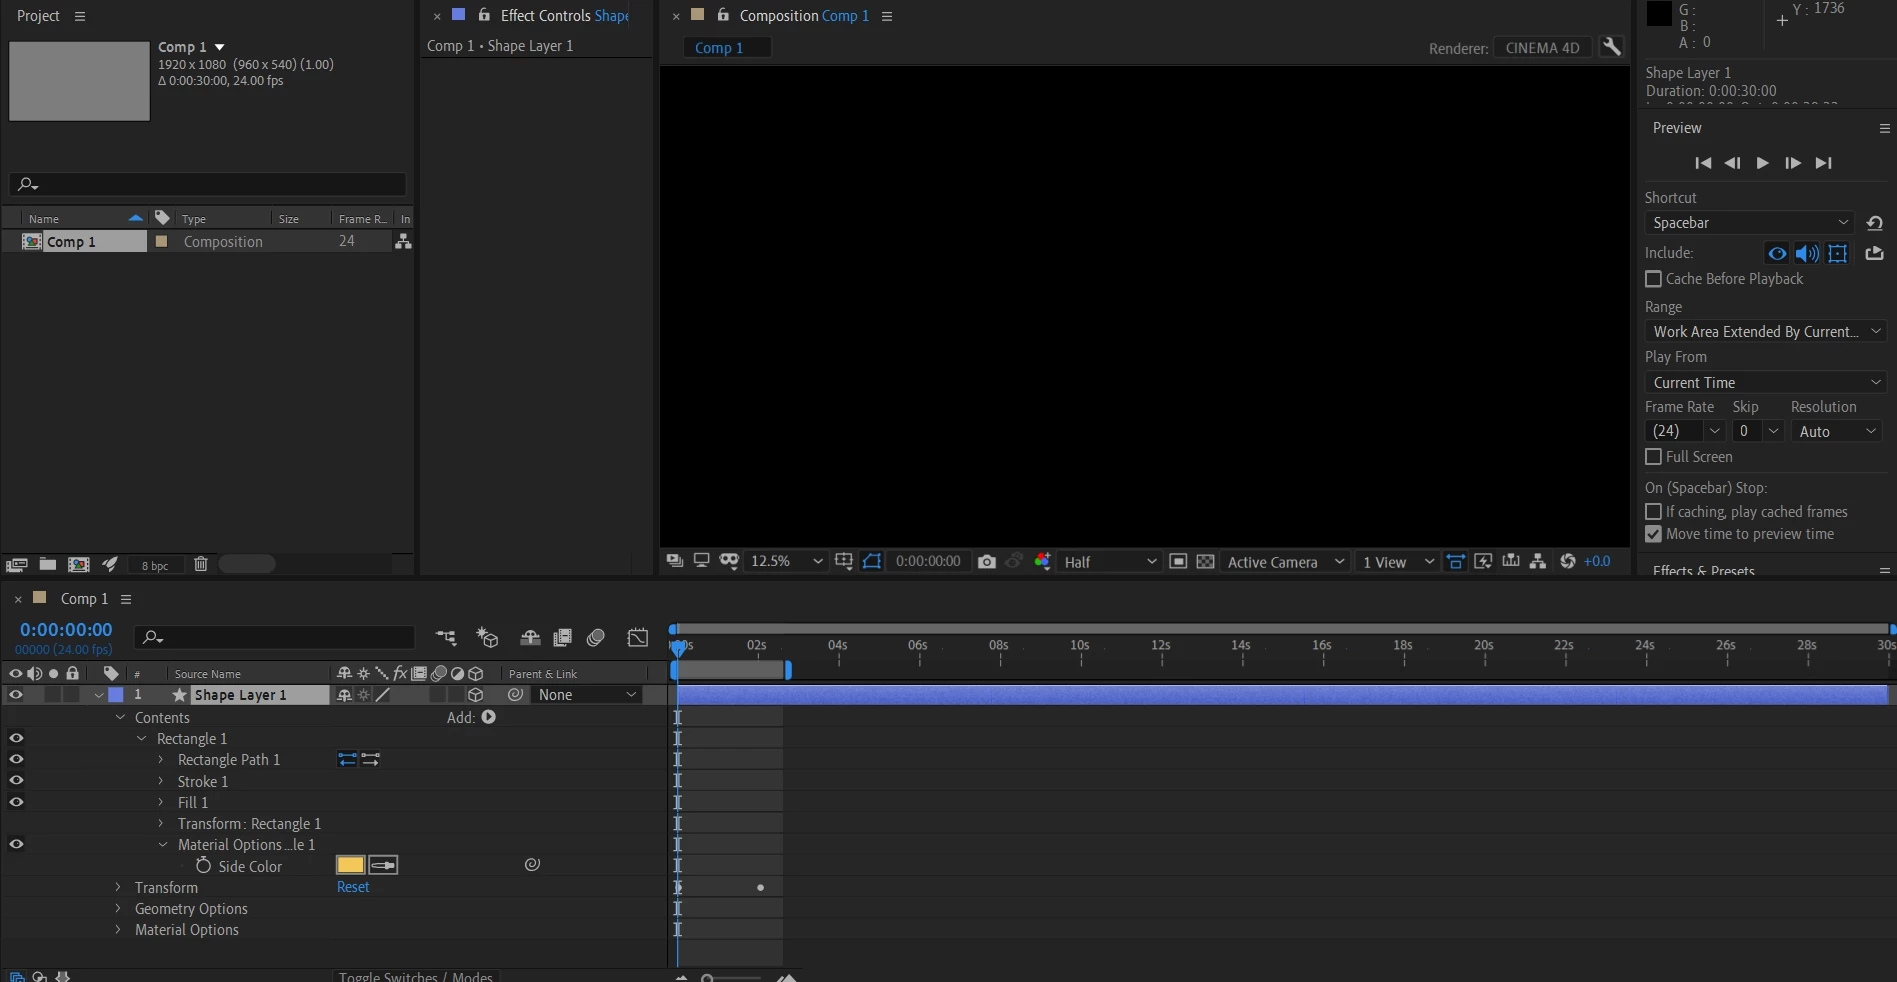Click Toggle Switches / Modes button

pyautogui.click(x=415, y=976)
